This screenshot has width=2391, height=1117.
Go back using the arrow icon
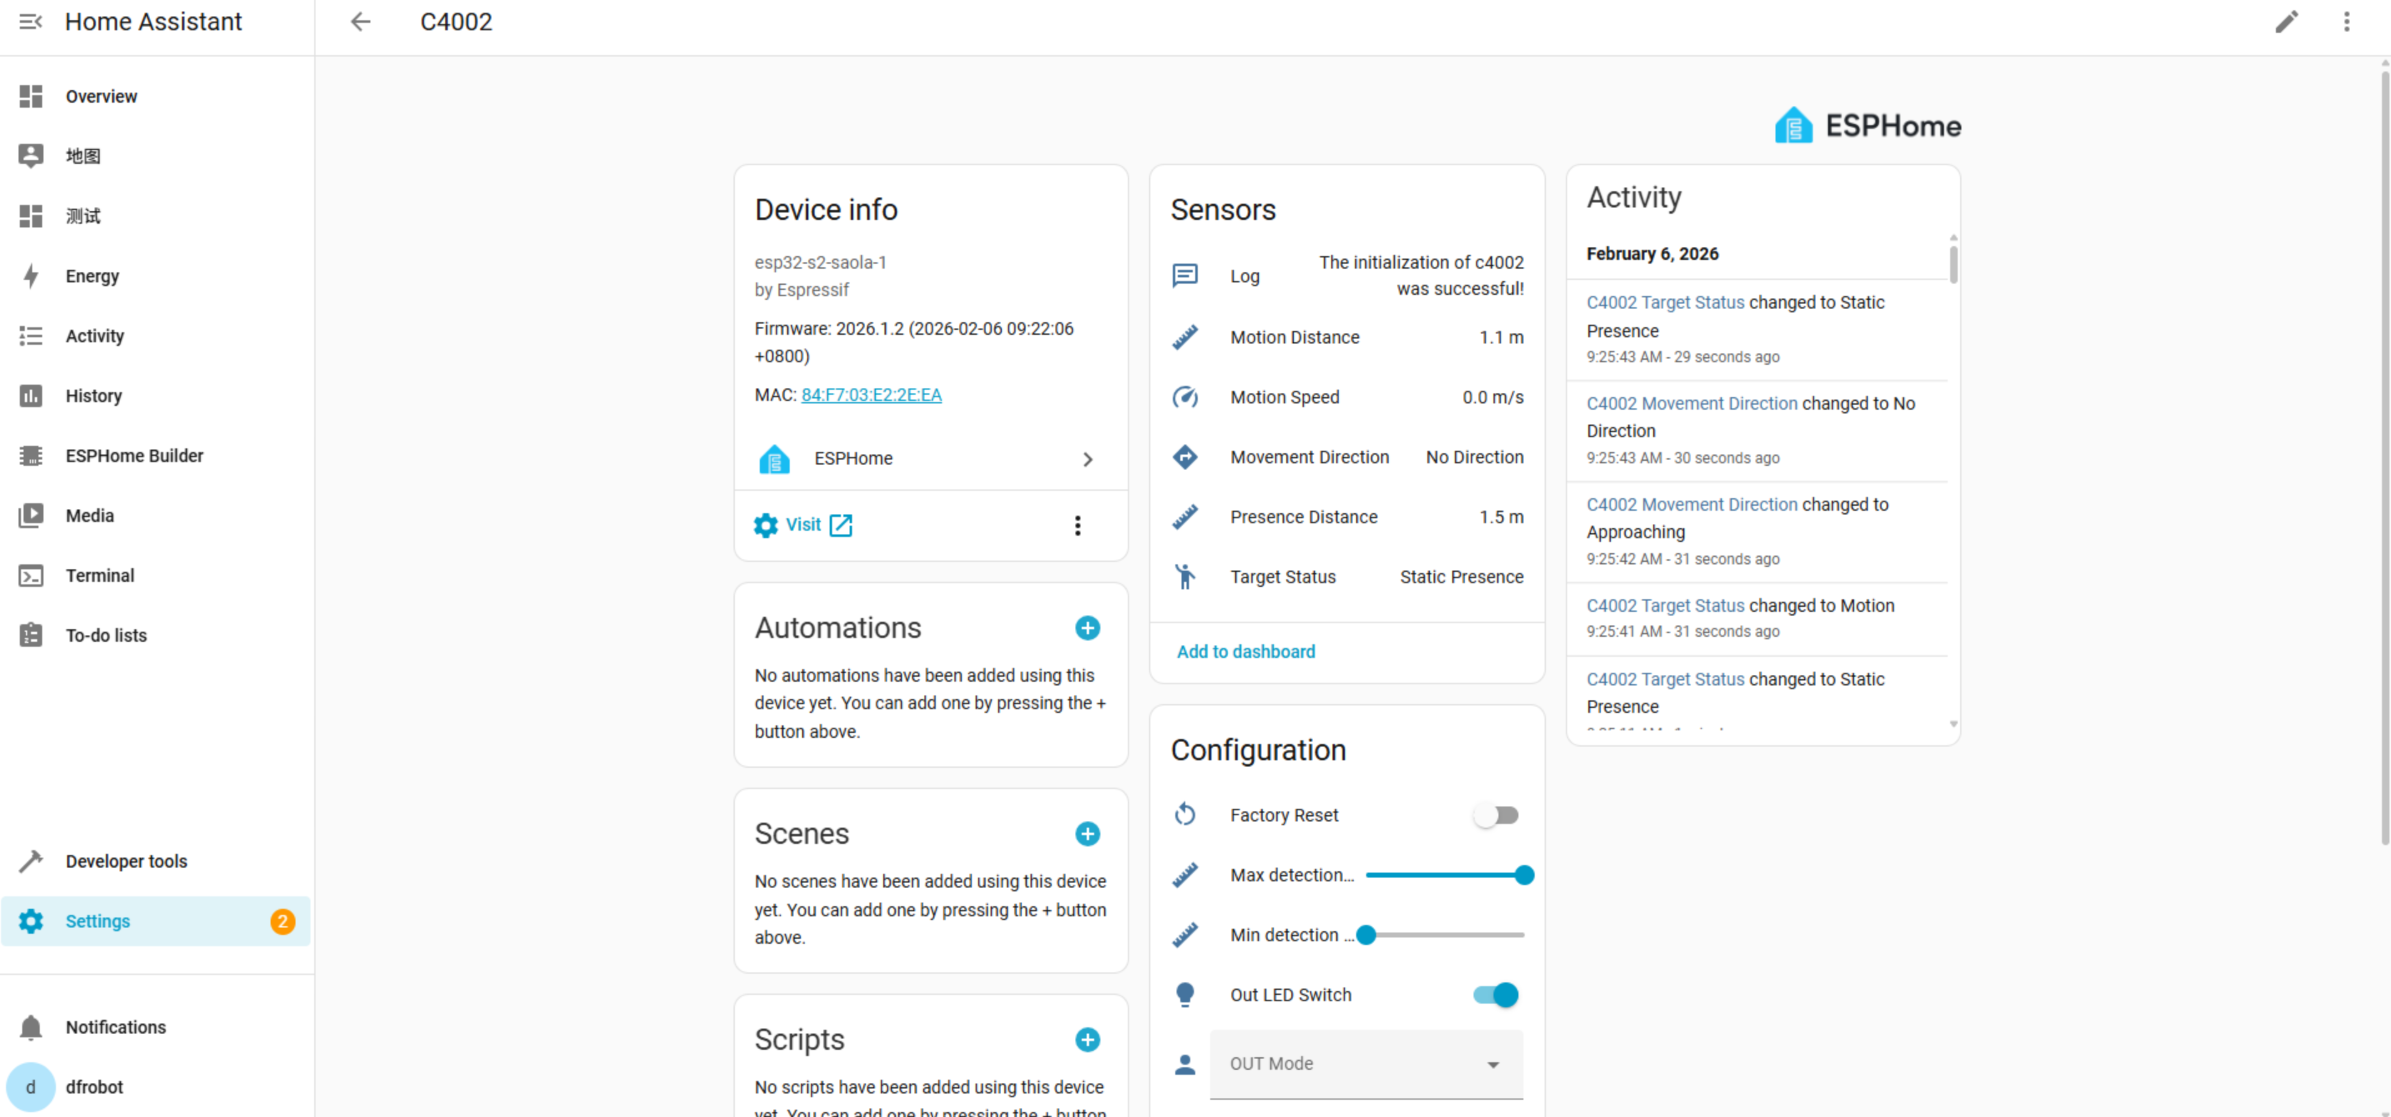360,22
